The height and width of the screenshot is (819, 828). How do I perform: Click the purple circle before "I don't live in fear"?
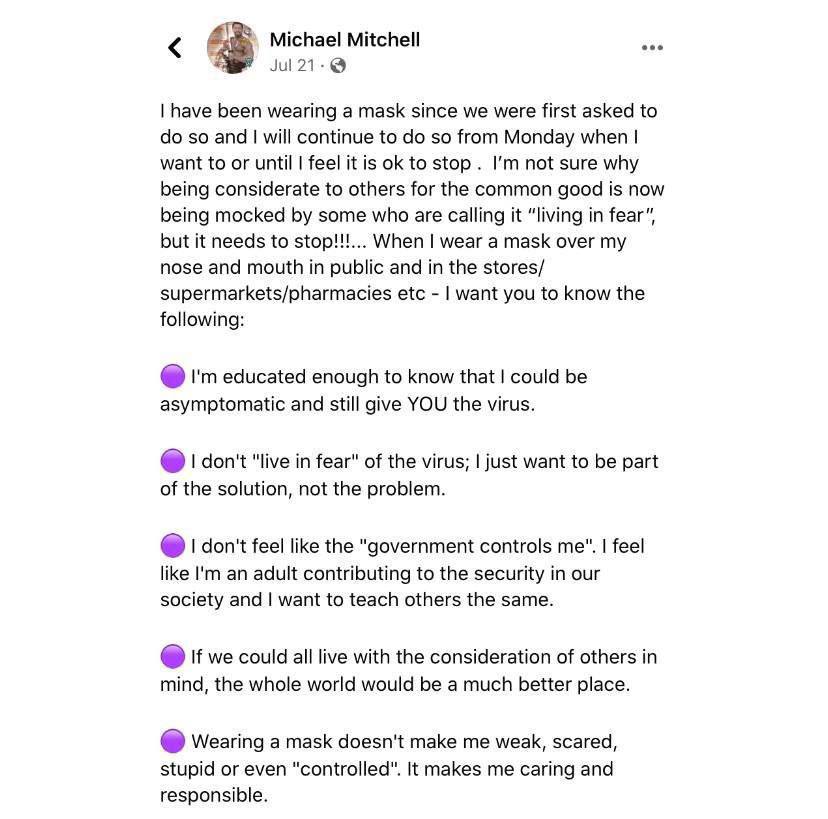coord(173,462)
